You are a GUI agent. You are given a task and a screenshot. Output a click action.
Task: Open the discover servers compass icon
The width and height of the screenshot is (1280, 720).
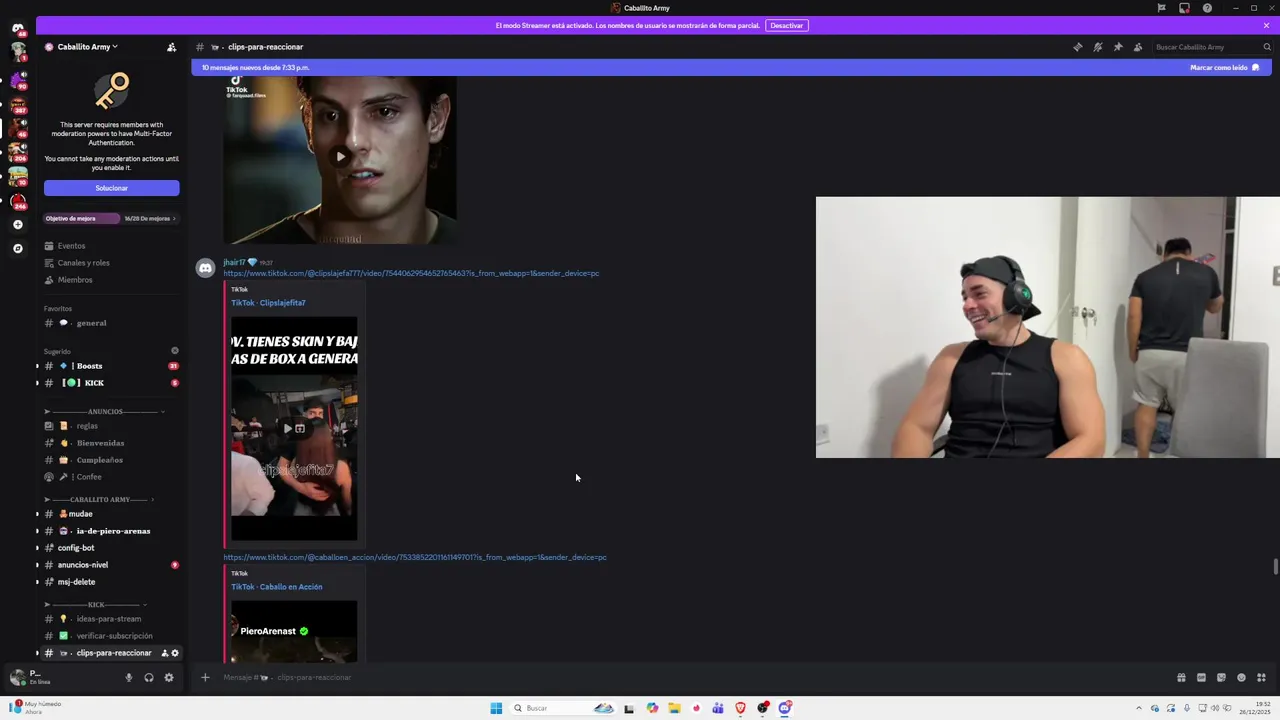point(18,248)
